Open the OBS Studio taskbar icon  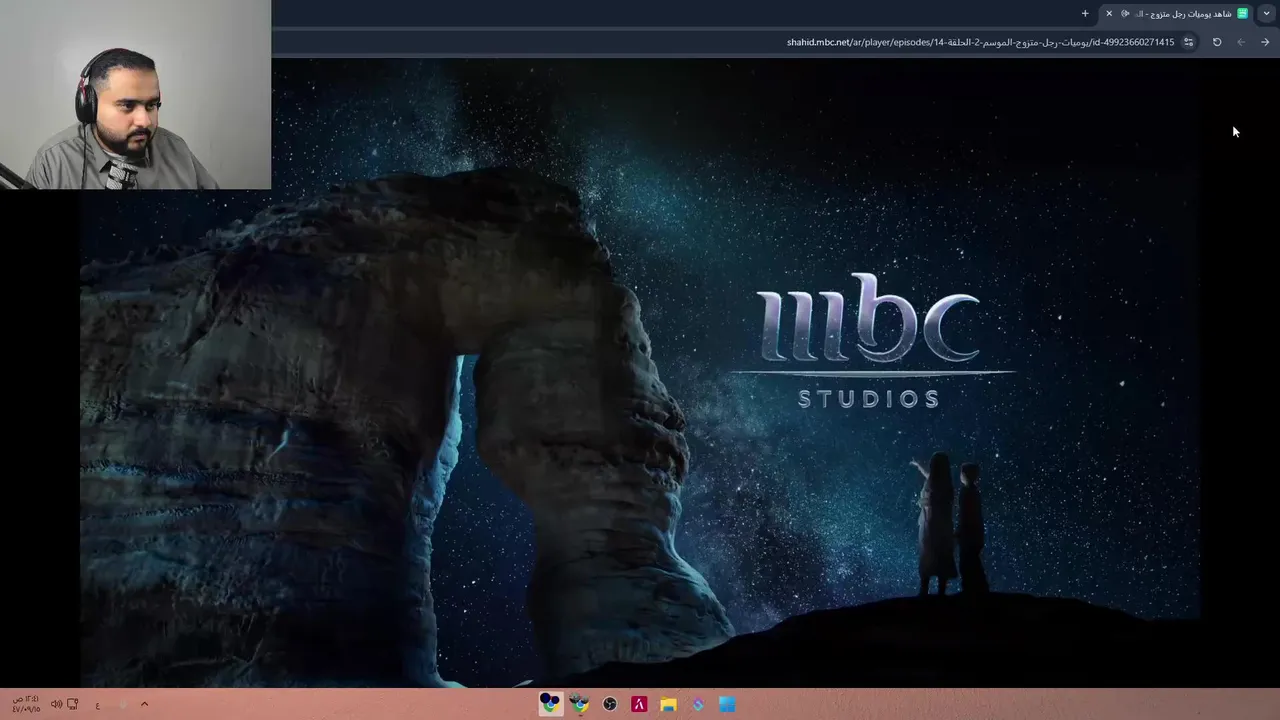(610, 704)
